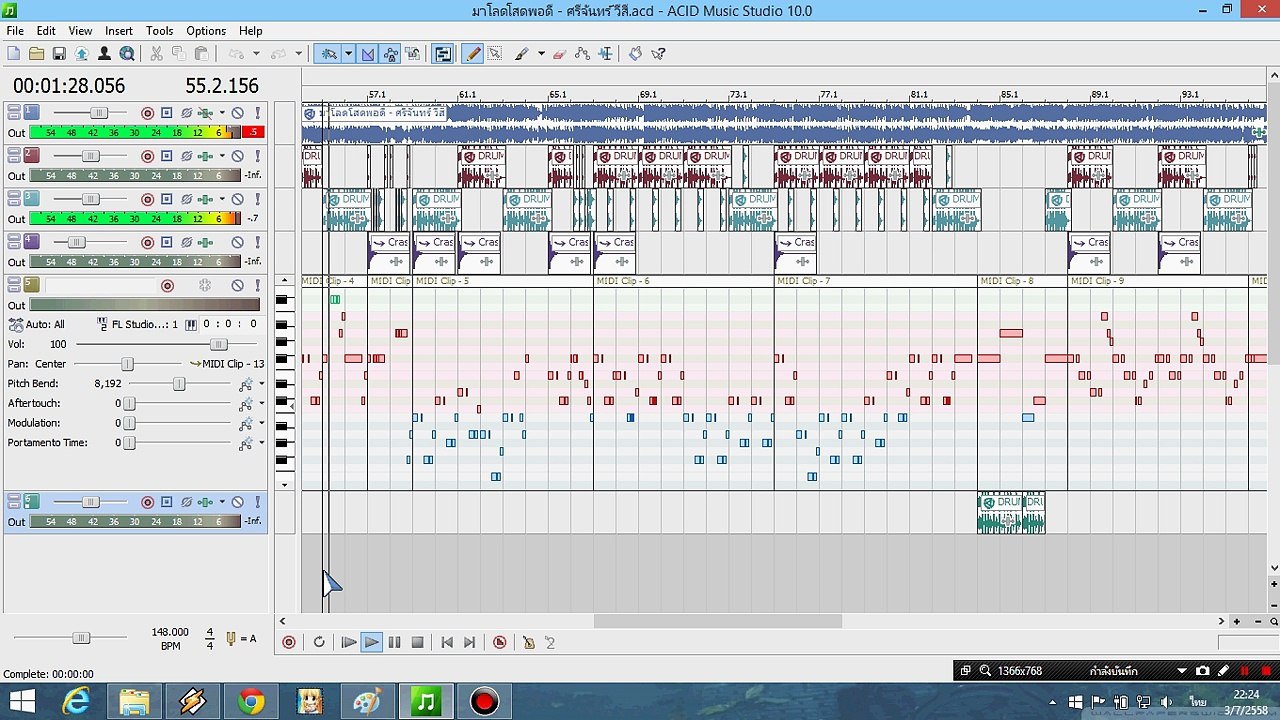
Task: Open track 1 device selection dropdown arrow
Action: tap(222, 113)
